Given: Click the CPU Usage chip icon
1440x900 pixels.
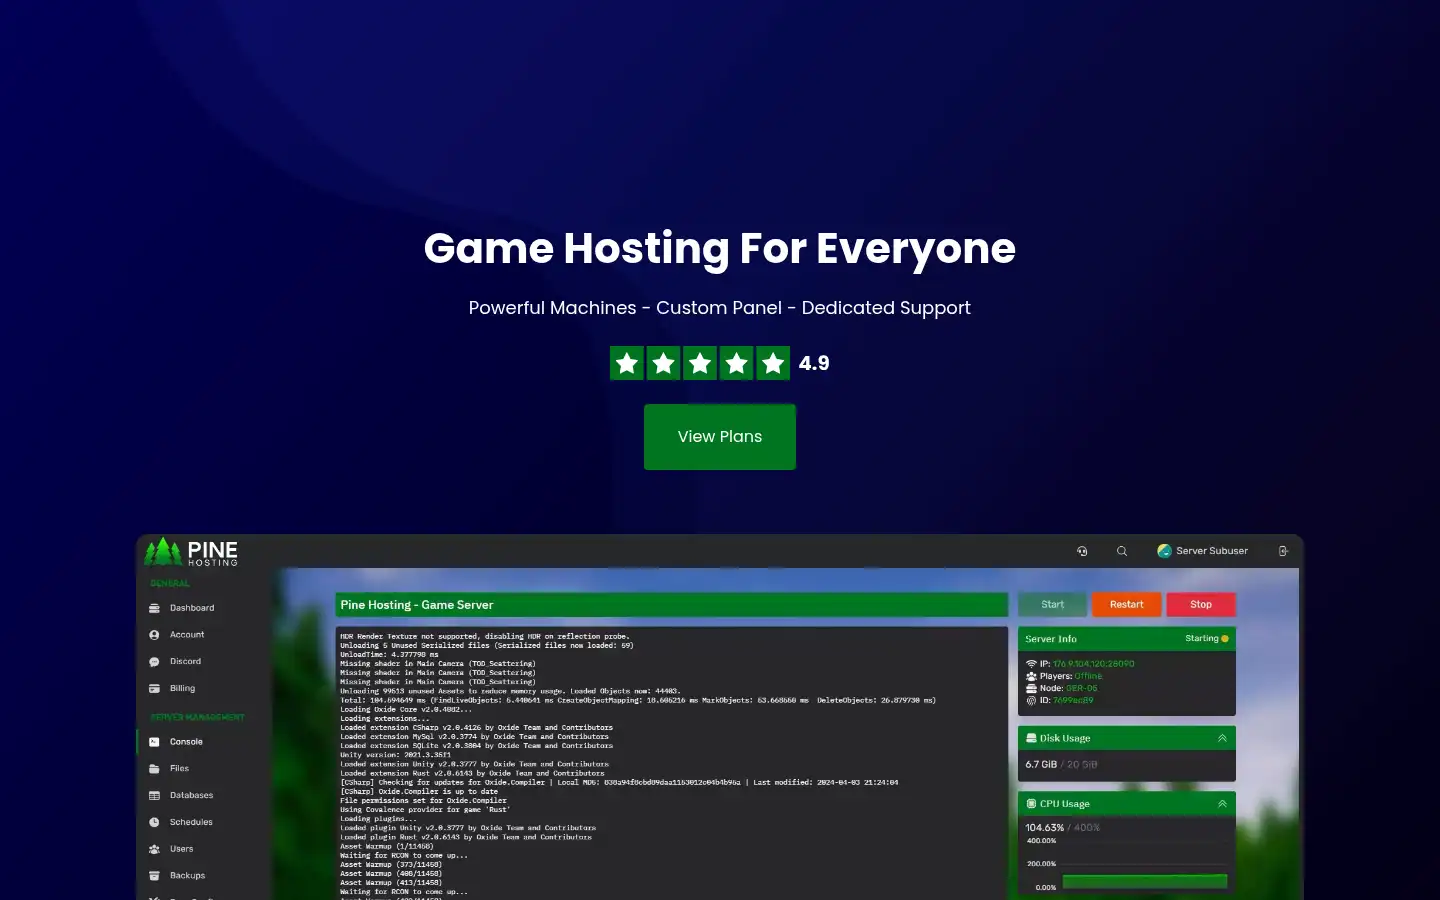Looking at the screenshot, I should tap(1031, 804).
